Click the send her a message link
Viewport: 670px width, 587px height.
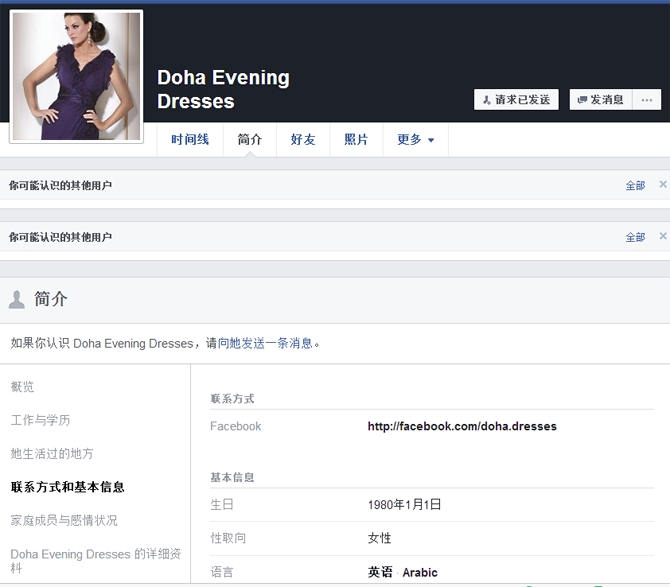click(x=271, y=343)
